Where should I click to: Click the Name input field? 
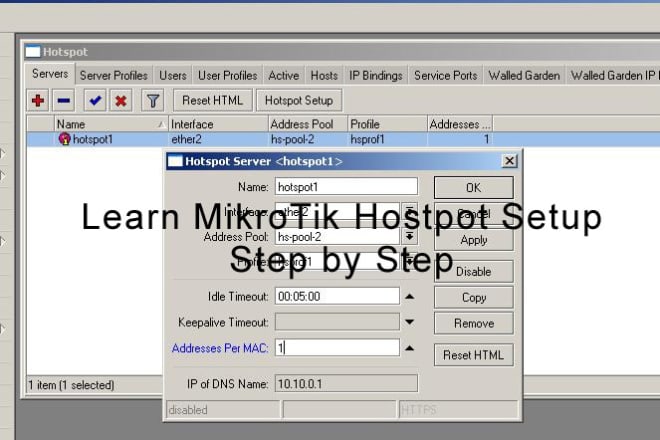pyautogui.click(x=346, y=187)
